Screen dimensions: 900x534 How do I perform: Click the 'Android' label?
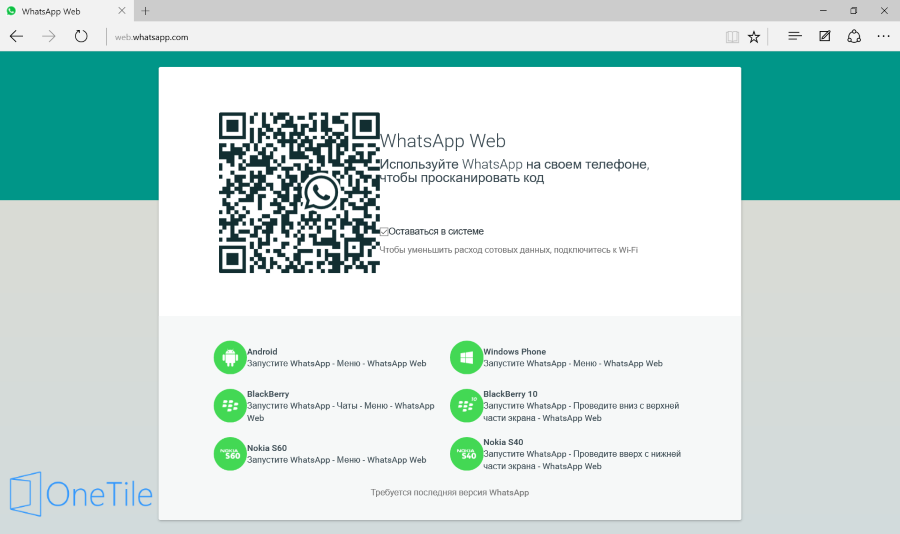[x=262, y=351]
